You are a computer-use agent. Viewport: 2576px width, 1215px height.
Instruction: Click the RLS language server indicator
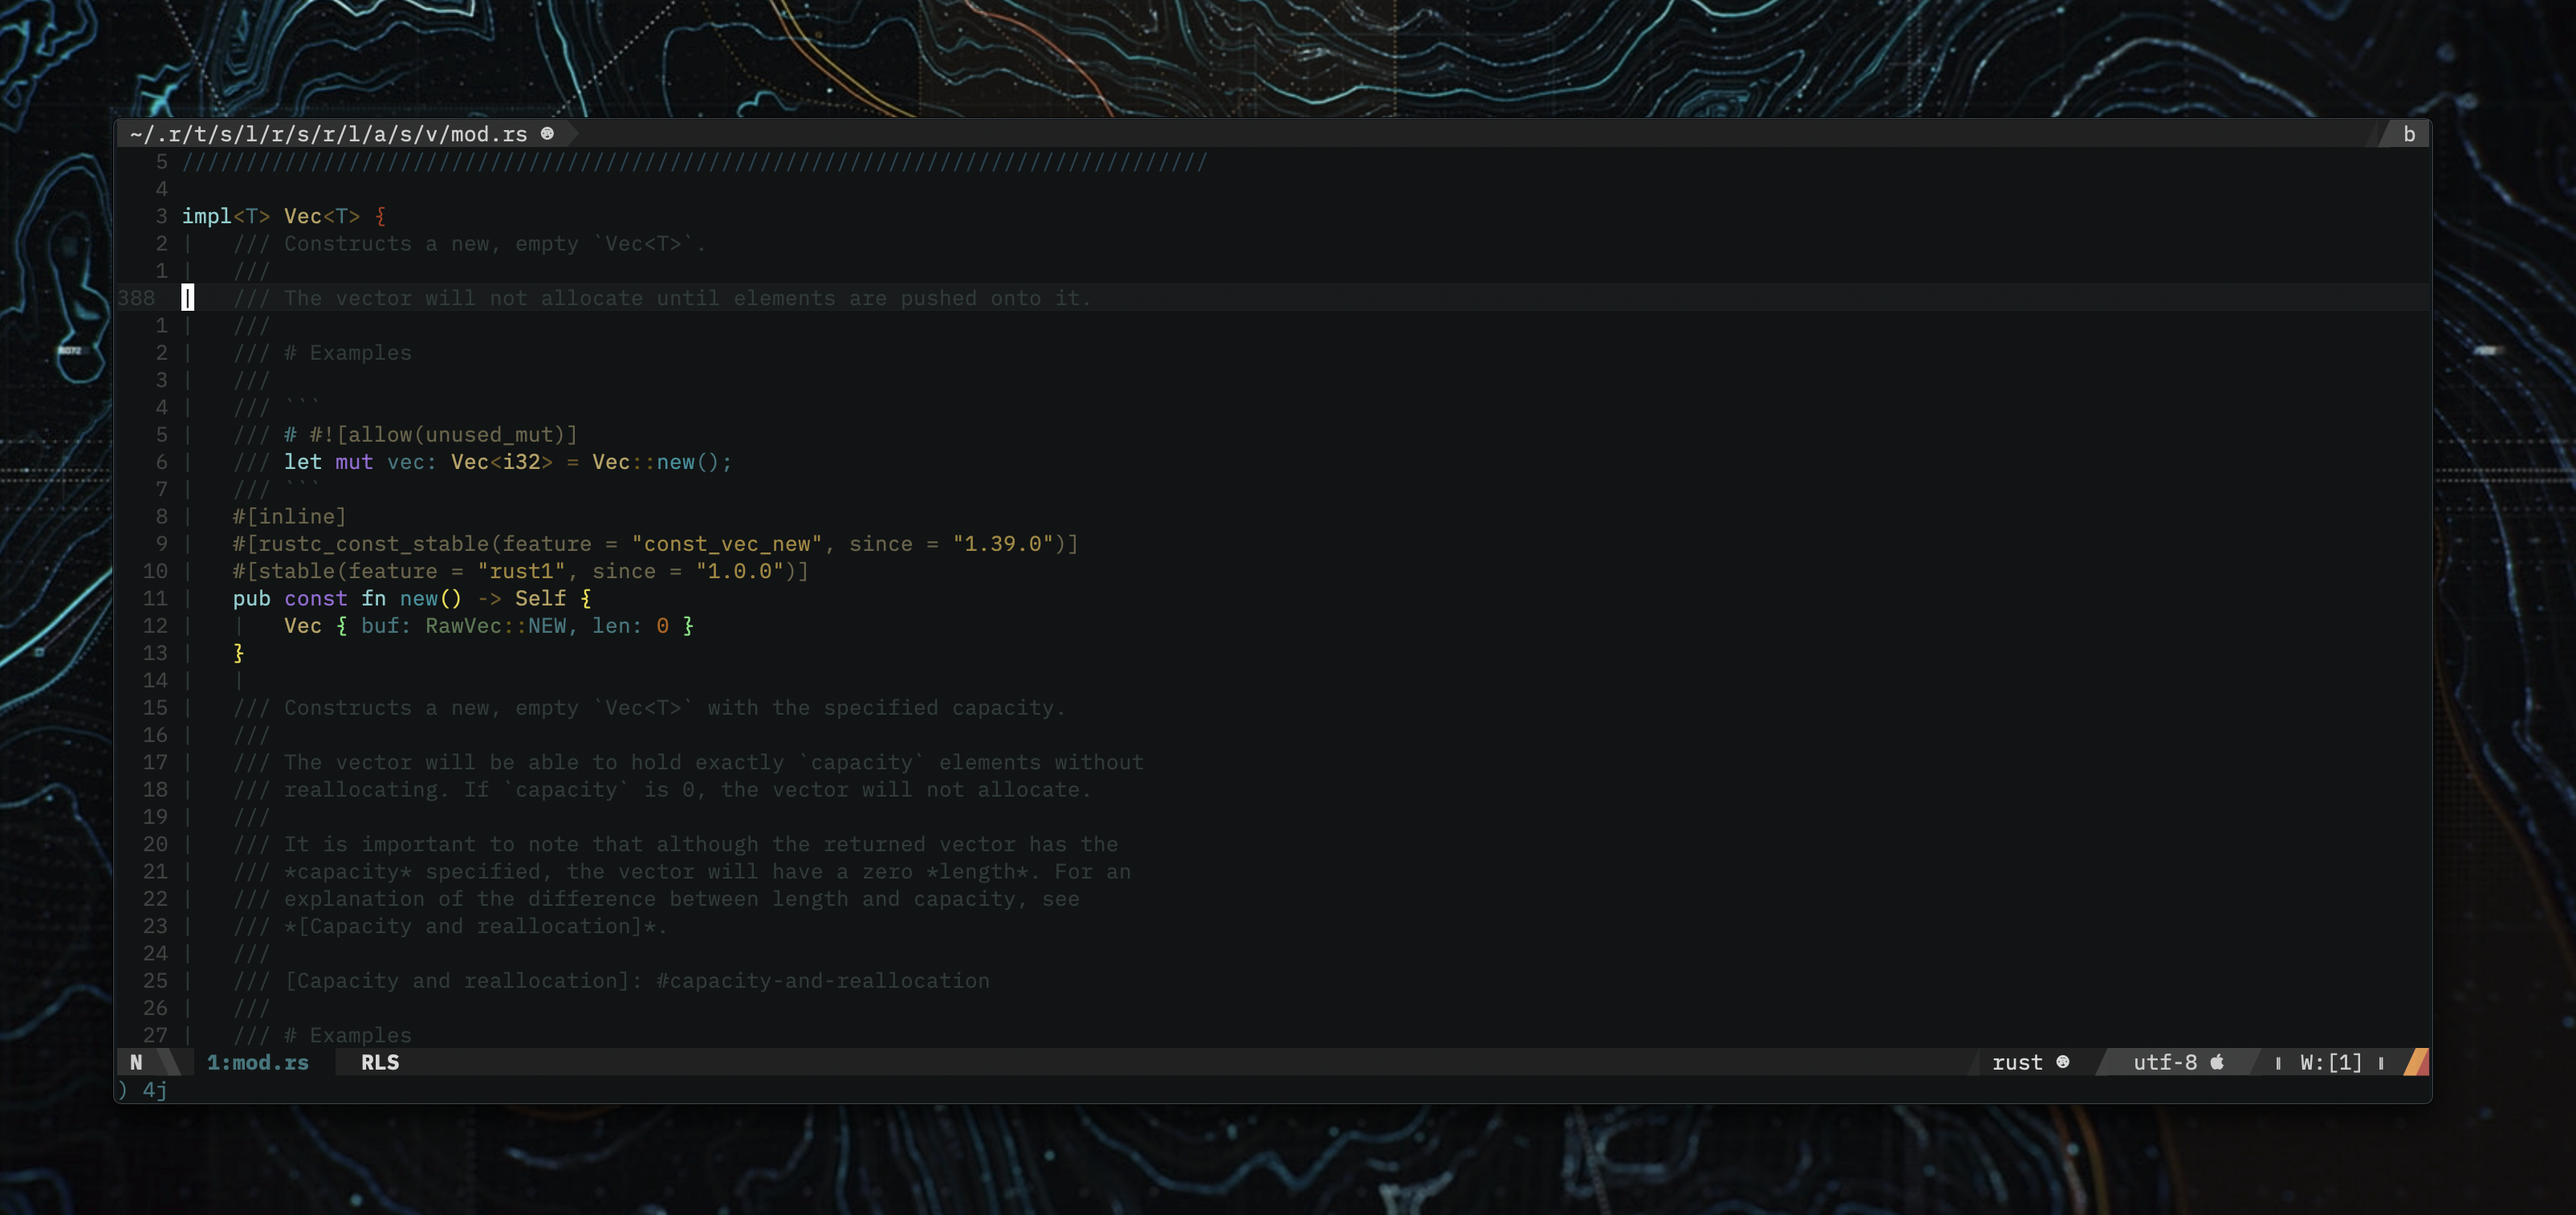click(x=380, y=1062)
